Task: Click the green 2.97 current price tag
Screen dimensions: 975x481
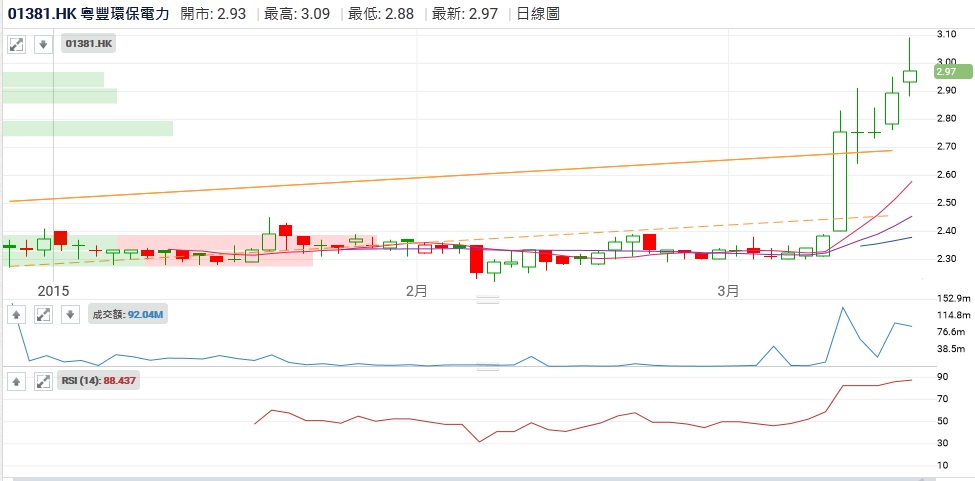Action: coord(947,72)
